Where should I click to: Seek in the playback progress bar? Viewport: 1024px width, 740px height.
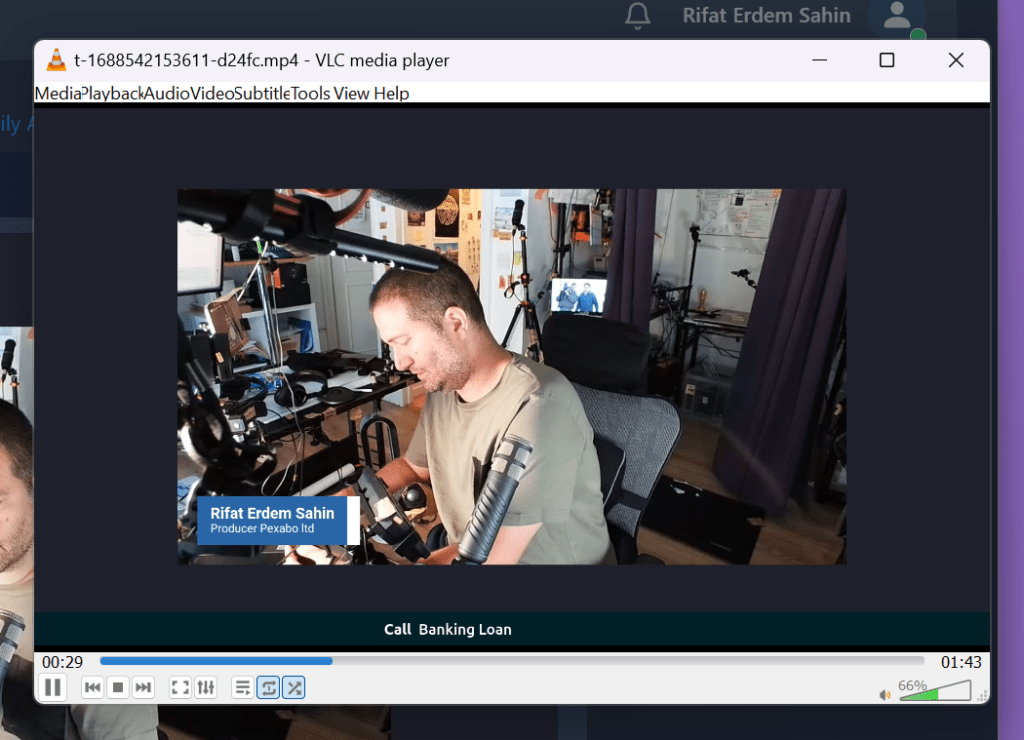[x=512, y=661]
